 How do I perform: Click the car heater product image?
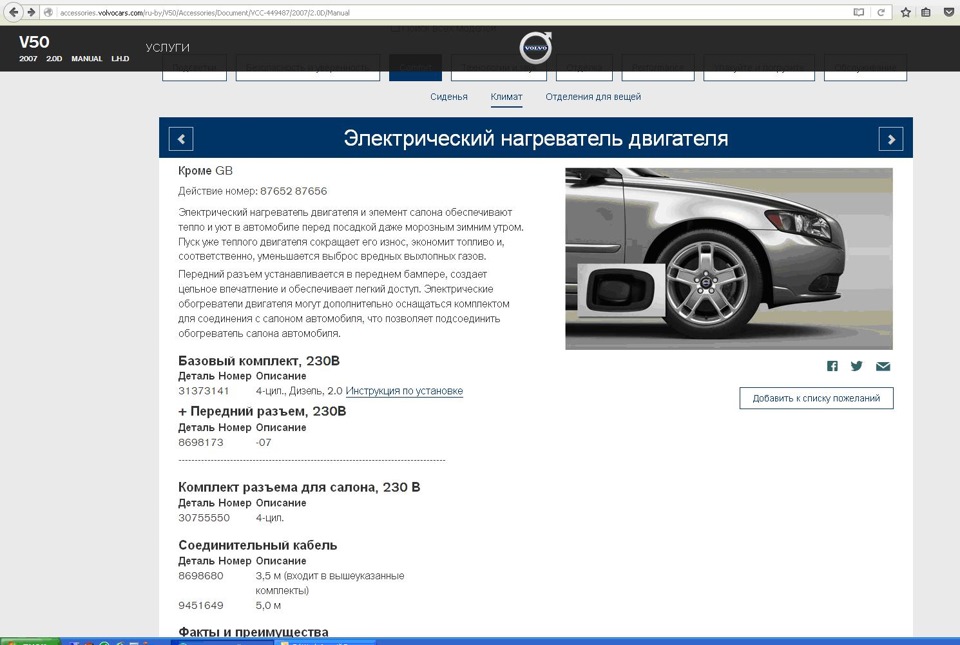tap(729, 259)
